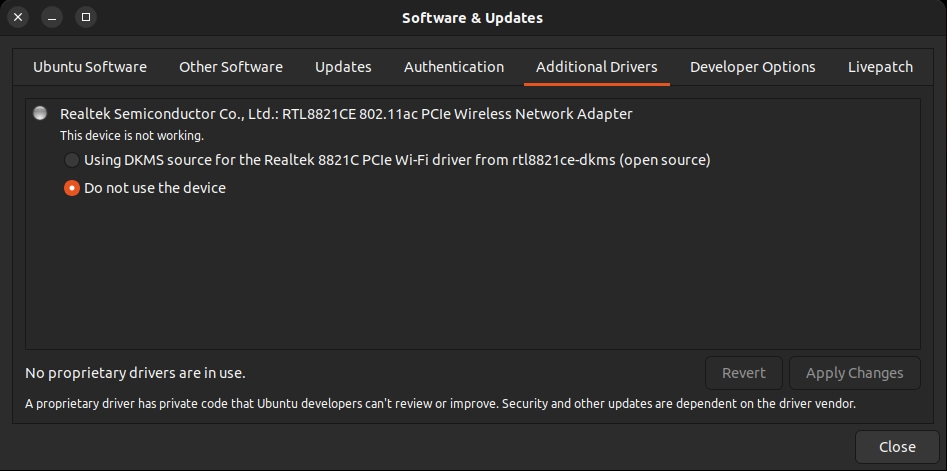Click the Realtek RTL8821CE adapter device name
Screen dimensions: 947x471
click(x=346, y=114)
